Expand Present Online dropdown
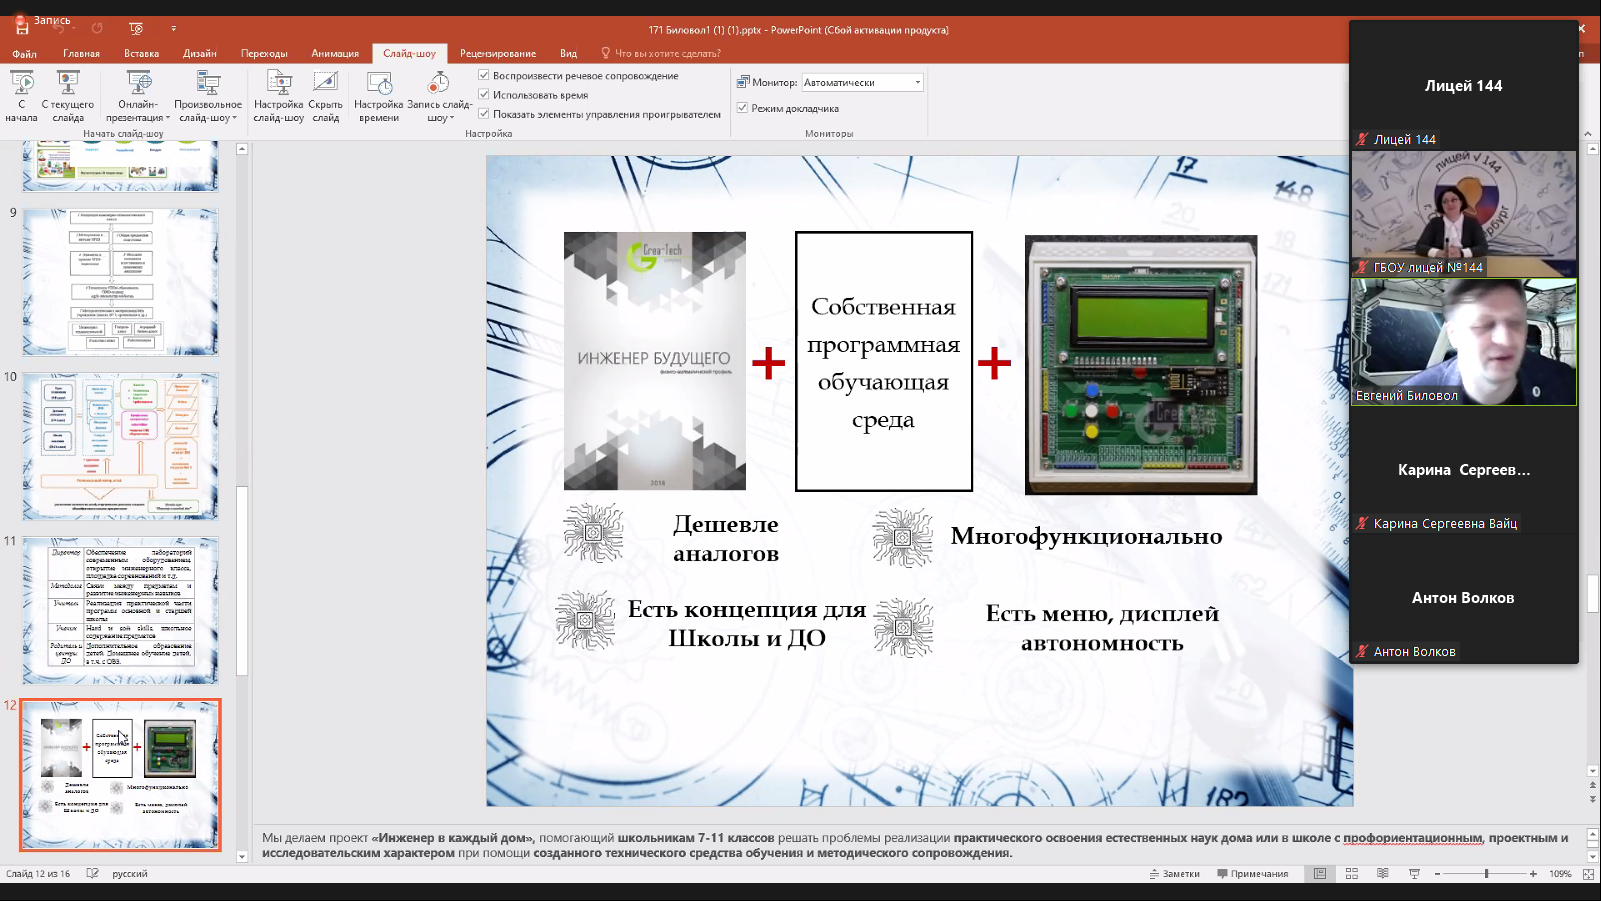Image resolution: width=1601 pixels, height=901 pixels. click(x=139, y=96)
